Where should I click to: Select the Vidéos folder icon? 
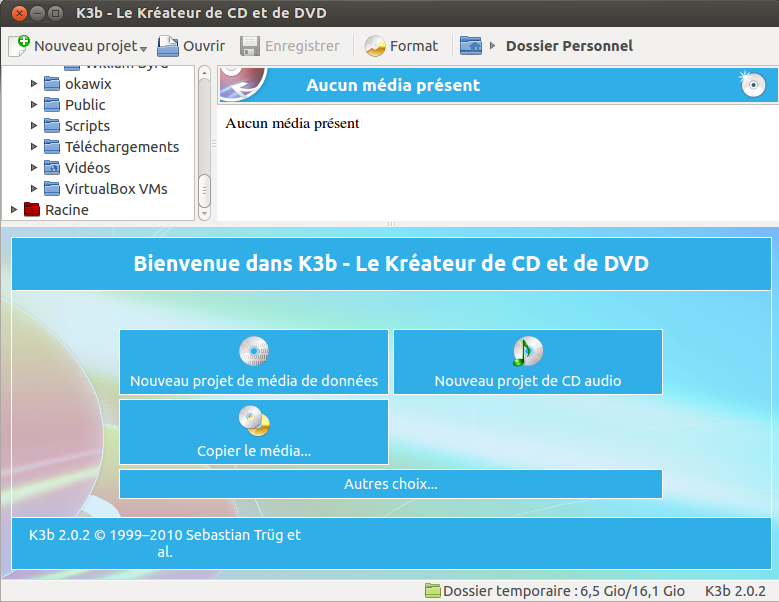[52, 167]
